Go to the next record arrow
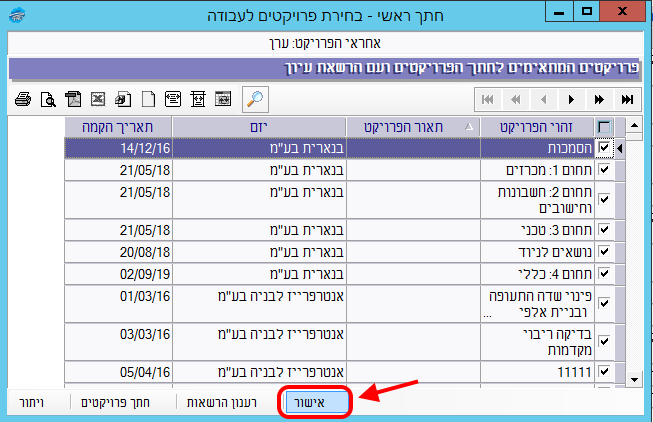Viewport: 653px width, 422px height. point(571,99)
